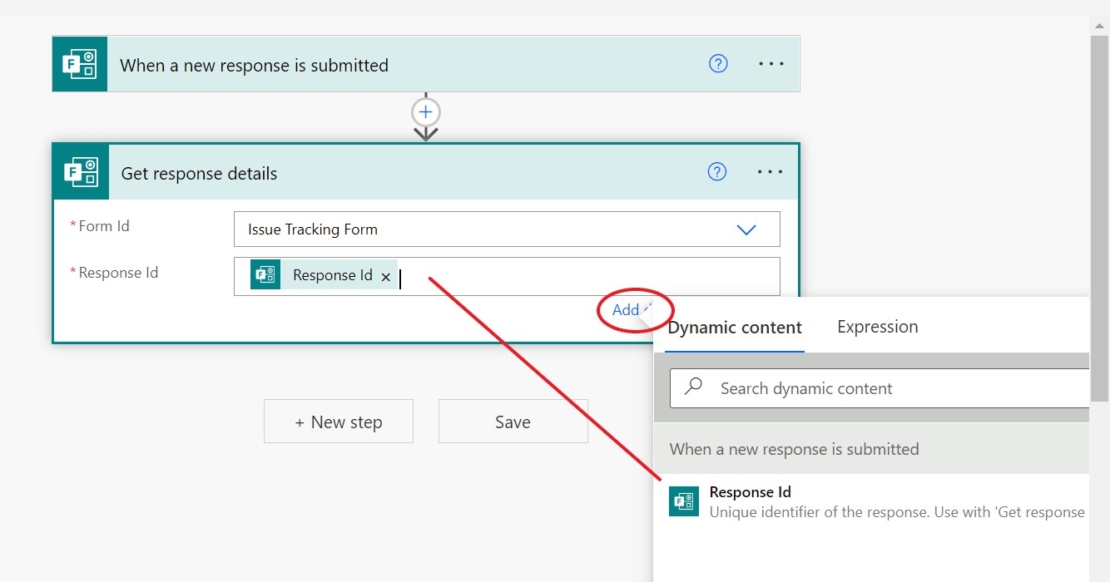Click the circled Add dynamic content link
The image size is (1110, 582).
[625, 310]
